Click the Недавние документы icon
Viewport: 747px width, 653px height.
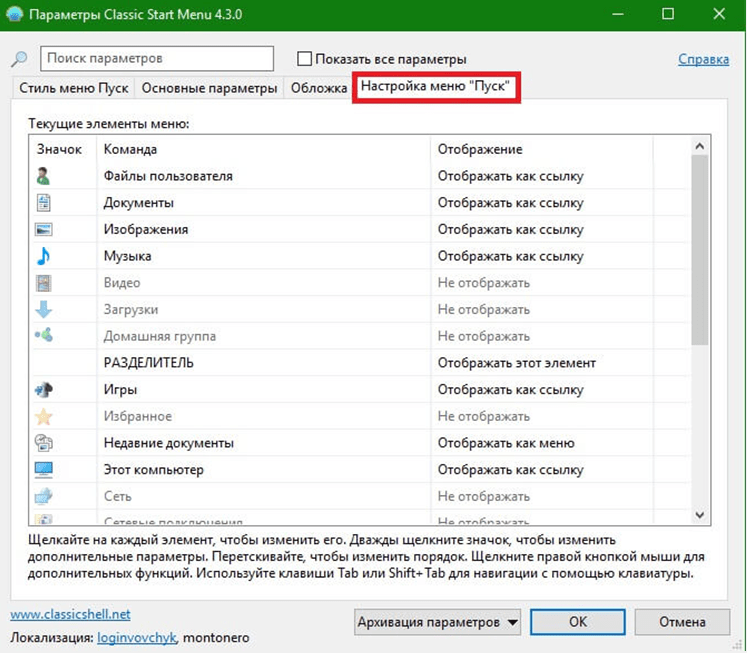[44, 443]
